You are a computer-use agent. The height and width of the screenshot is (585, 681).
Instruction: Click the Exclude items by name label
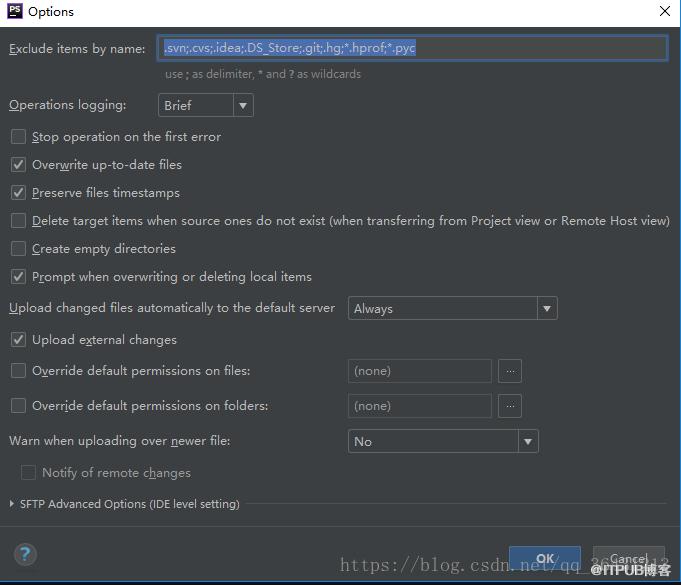point(77,49)
